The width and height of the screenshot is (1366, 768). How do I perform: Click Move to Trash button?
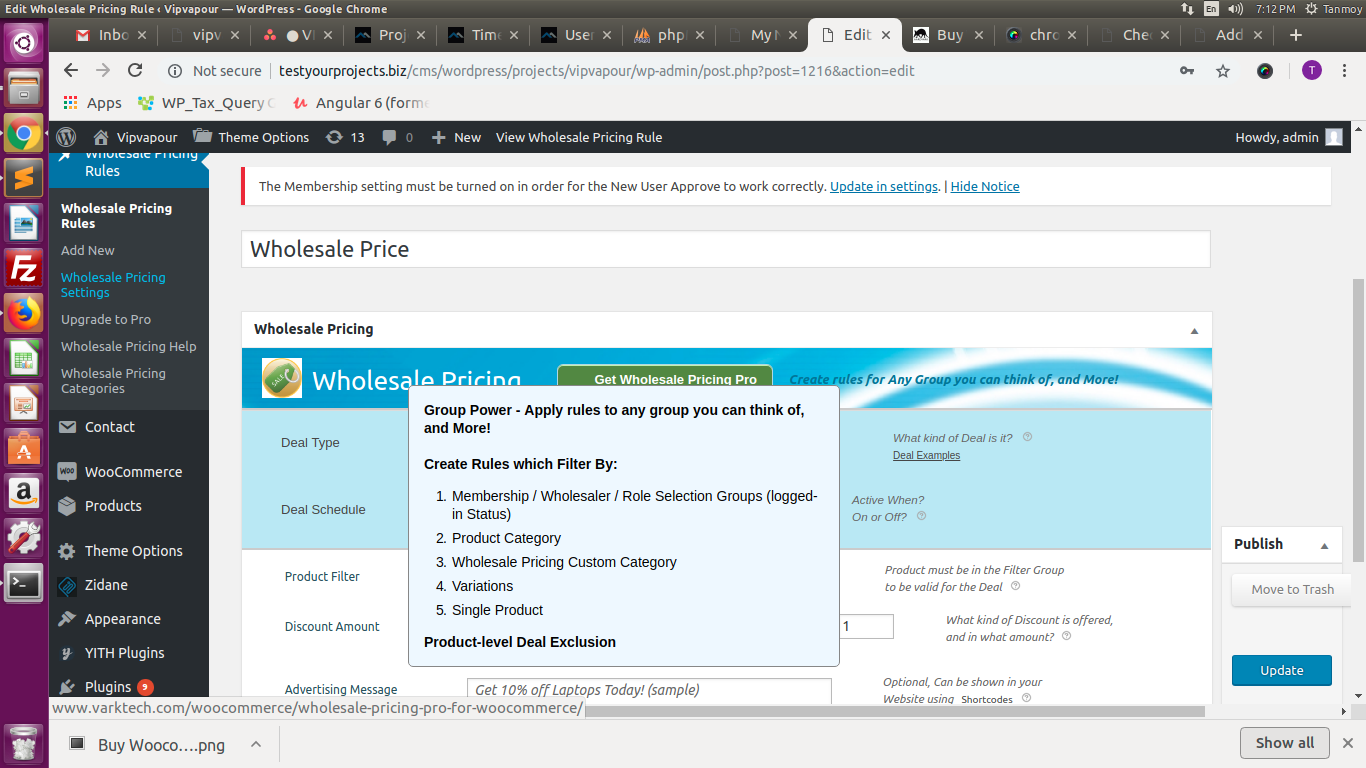(1292, 589)
